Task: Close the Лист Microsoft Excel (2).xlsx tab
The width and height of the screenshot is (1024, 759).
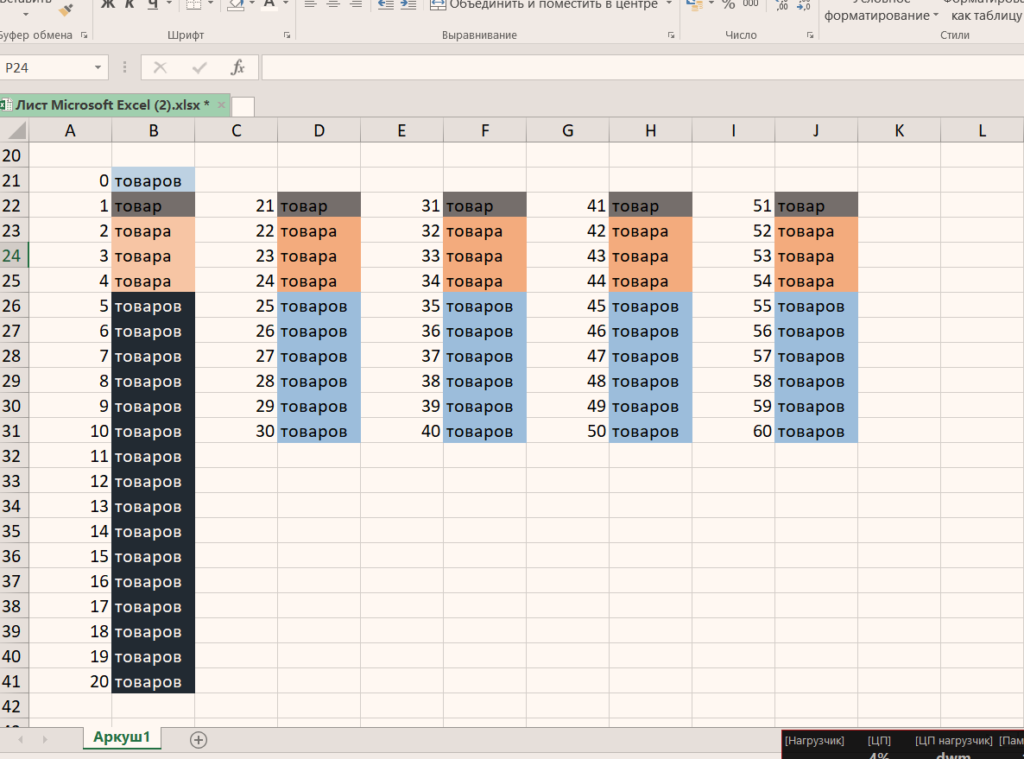Action: (221, 105)
